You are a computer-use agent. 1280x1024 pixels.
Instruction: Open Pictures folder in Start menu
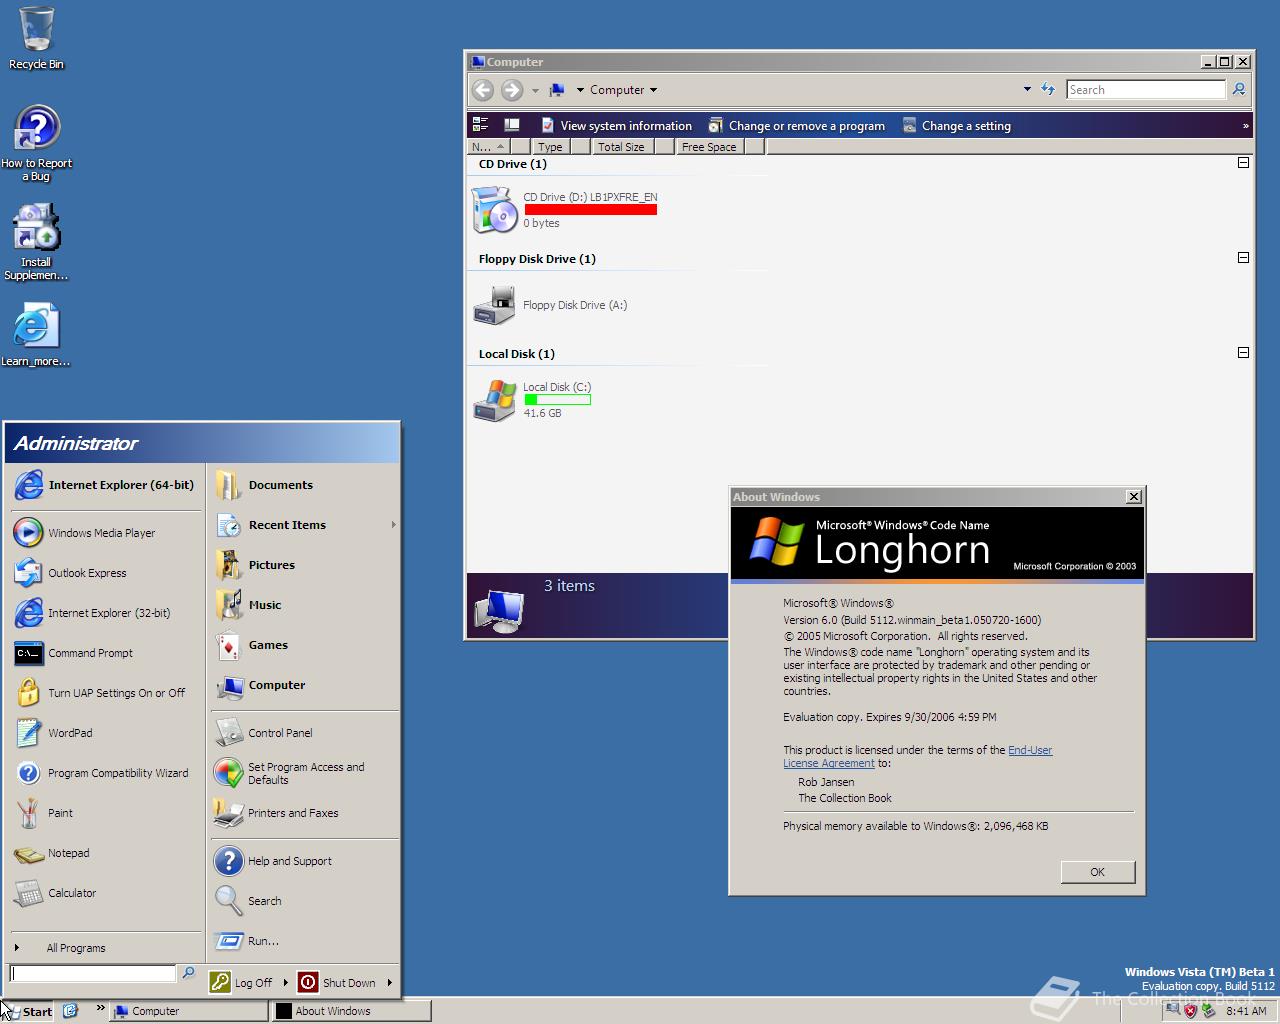point(305,565)
